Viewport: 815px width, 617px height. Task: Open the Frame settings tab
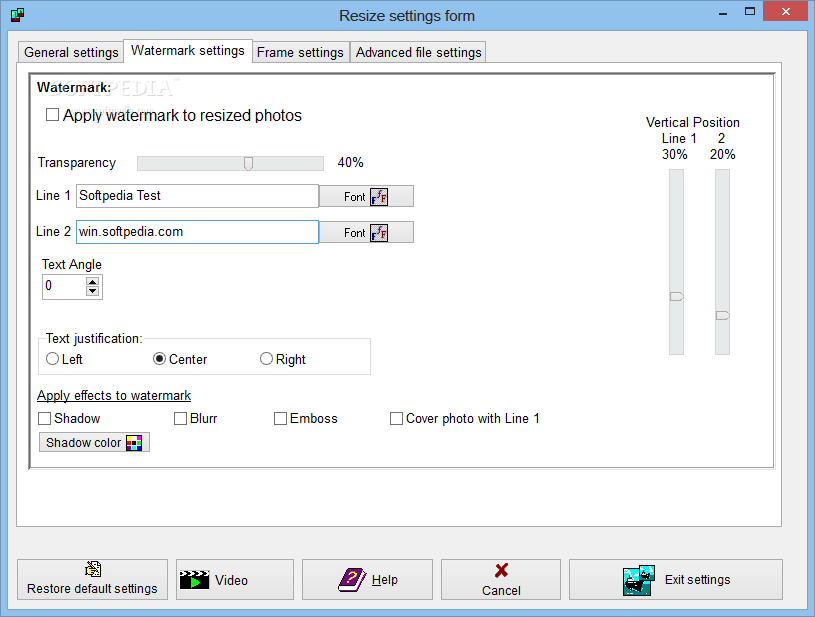pos(300,52)
